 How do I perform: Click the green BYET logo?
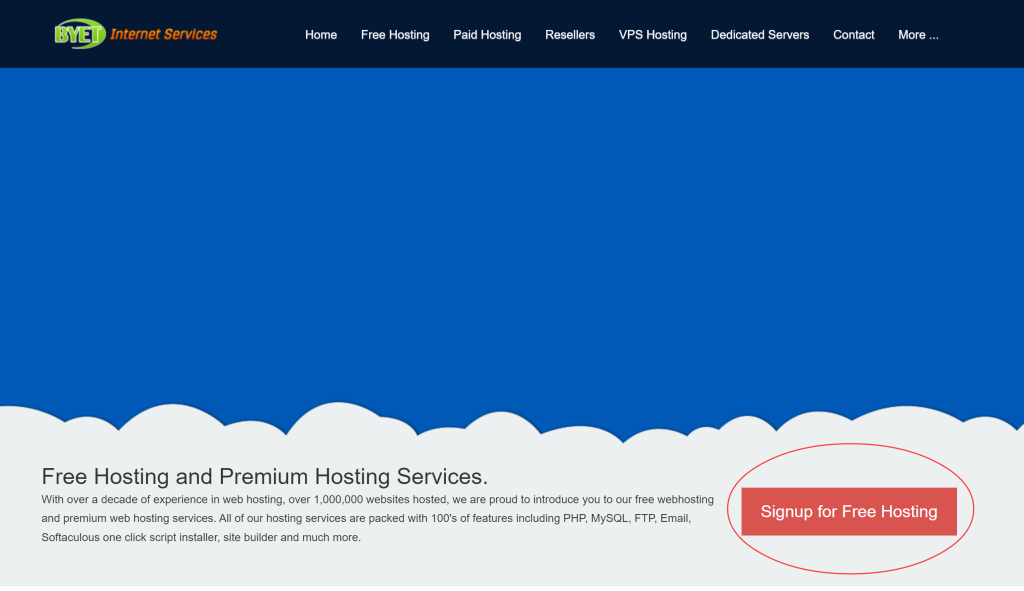79,34
